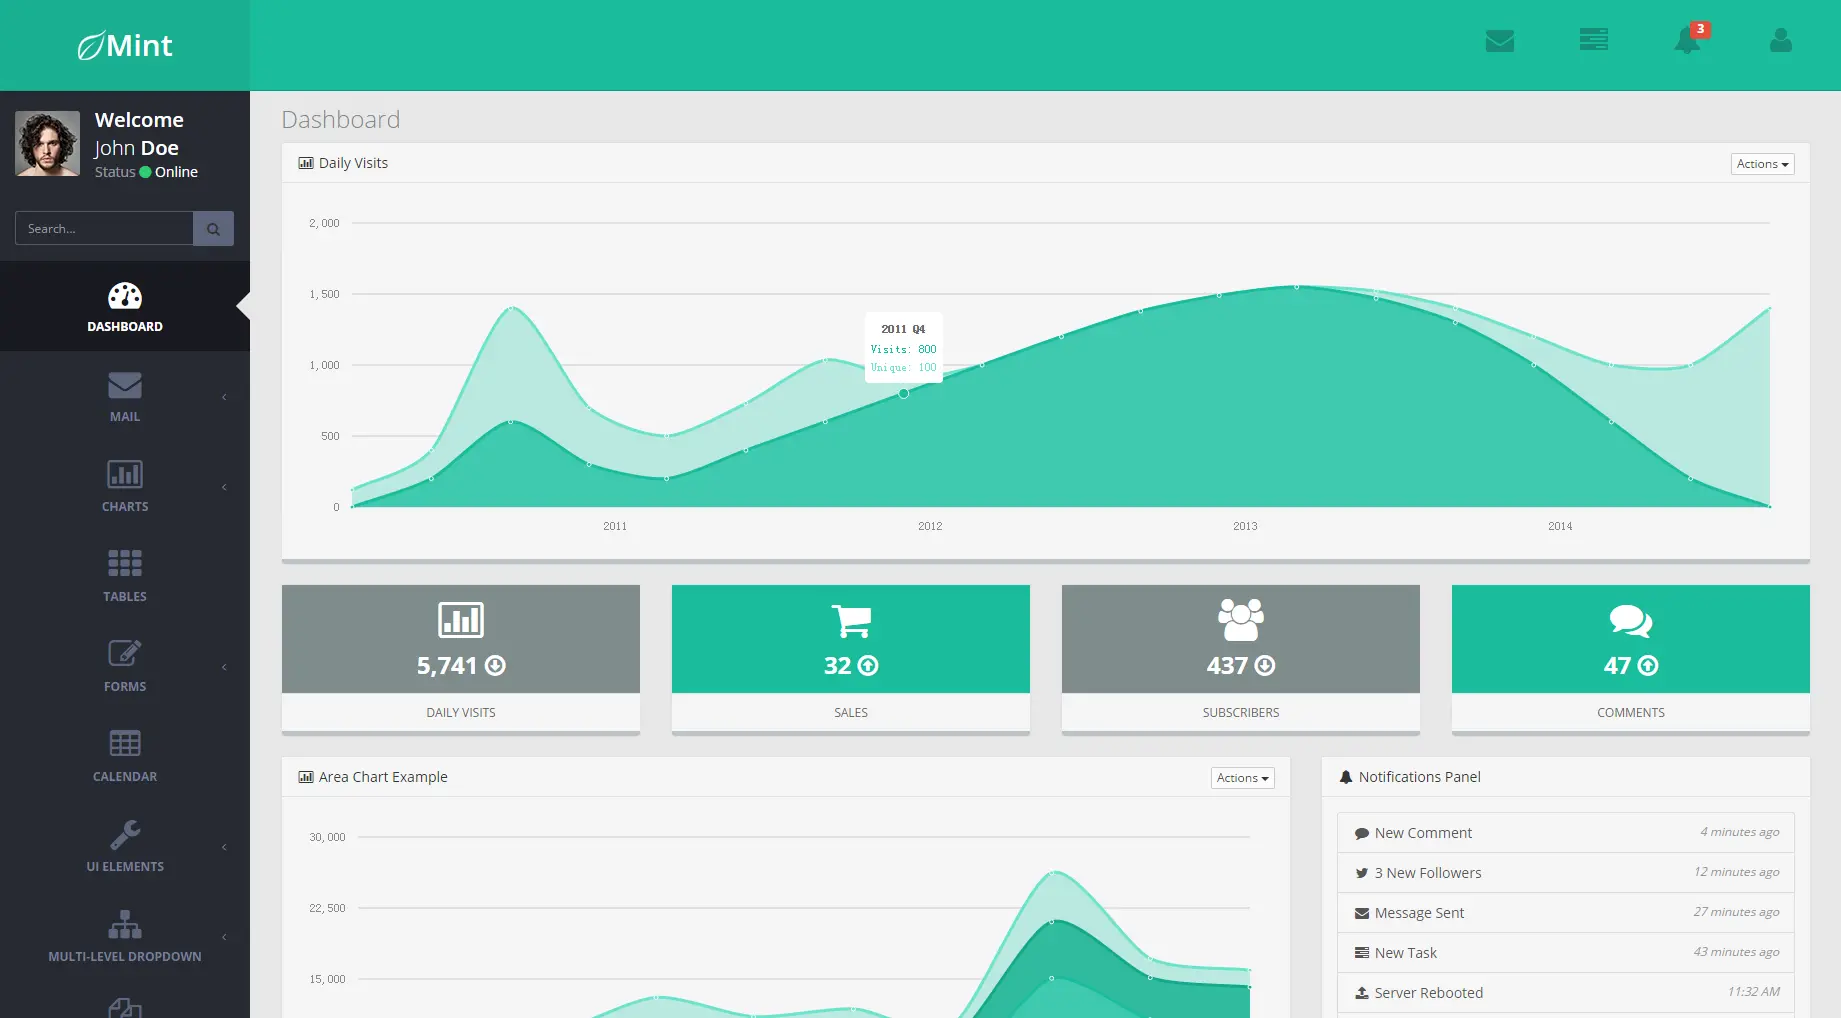Open the notifications bell with badge 3
Screen dimensions: 1841x1018
pos(1688,40)
